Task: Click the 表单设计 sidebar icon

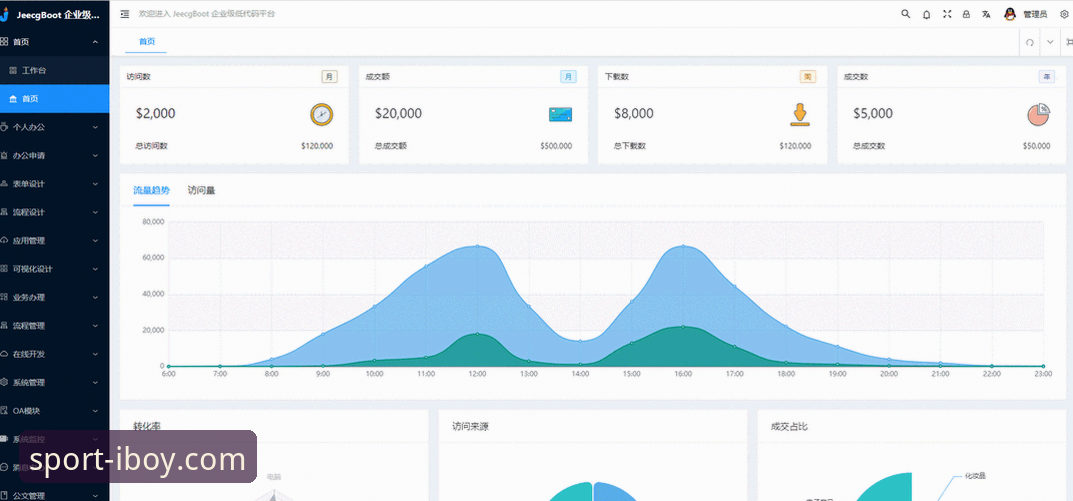Action: tap(4, 184)
